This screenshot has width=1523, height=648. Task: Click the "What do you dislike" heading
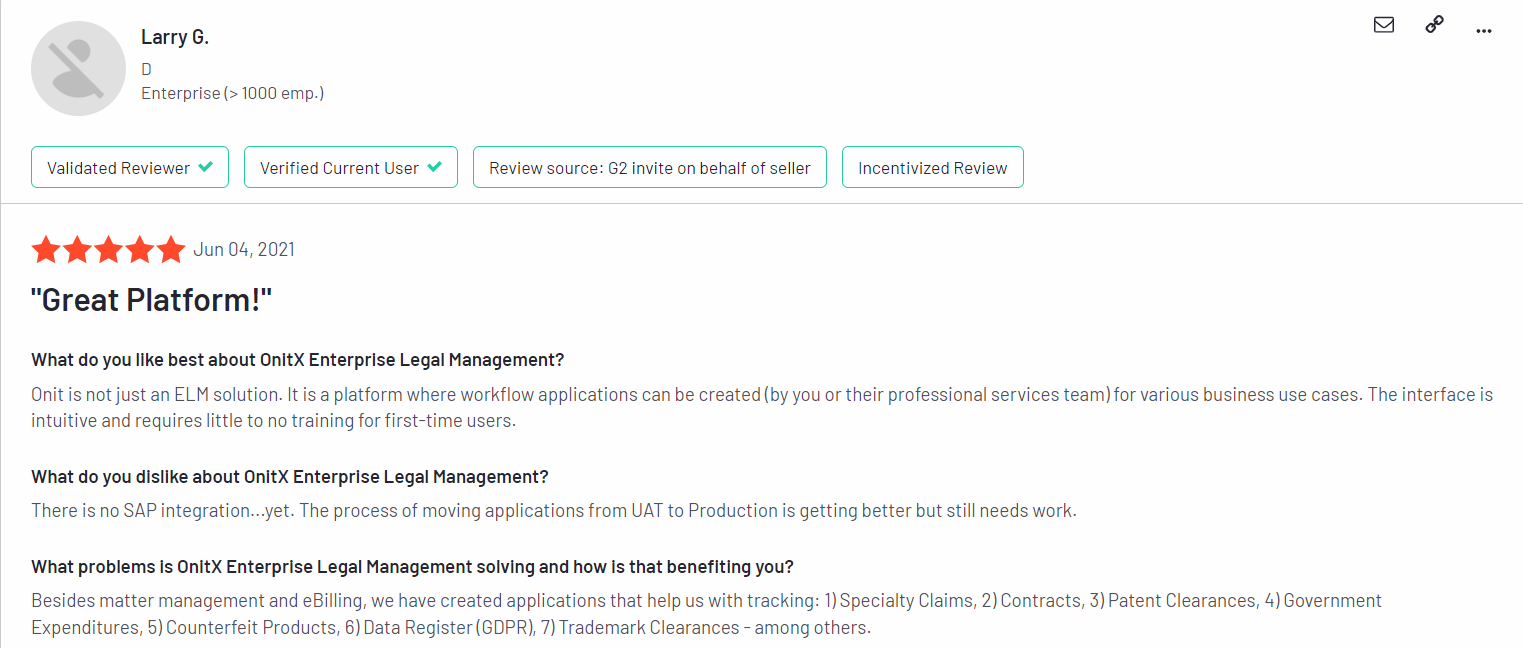pyautogui.click(x=290, y=477)
